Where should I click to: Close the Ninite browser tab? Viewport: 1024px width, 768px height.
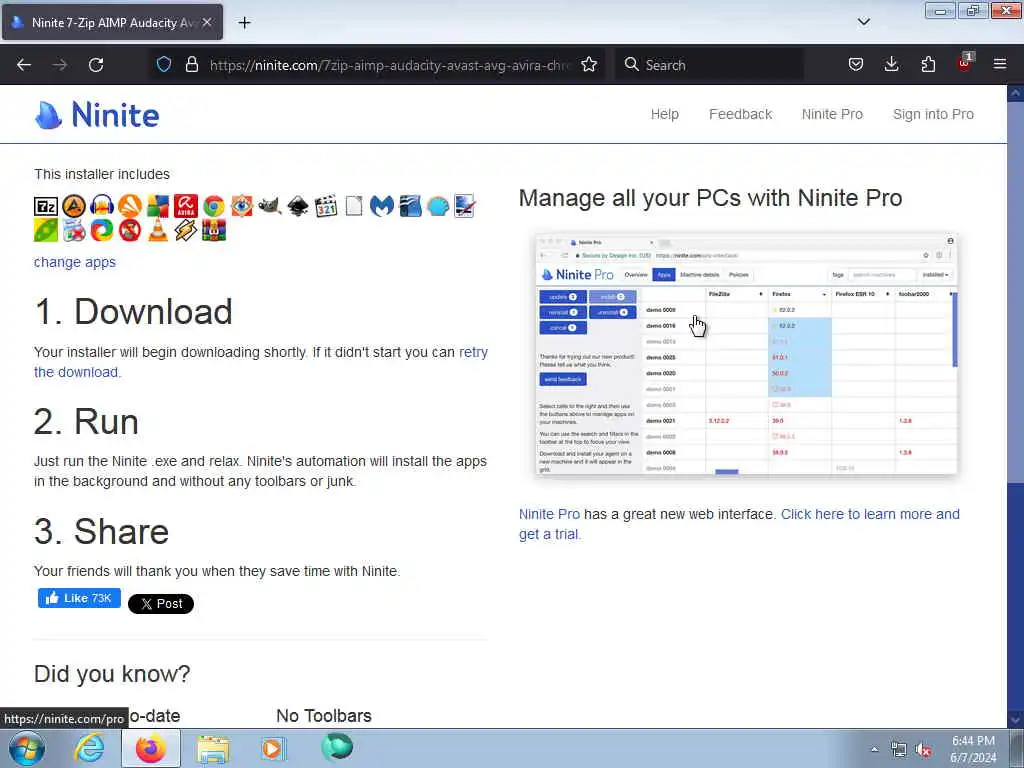point(207,22)
